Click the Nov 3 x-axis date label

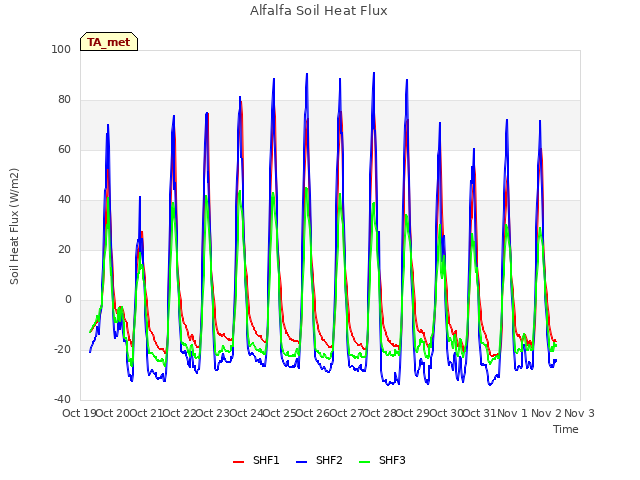pyautogui.click(x=579, y=413)
